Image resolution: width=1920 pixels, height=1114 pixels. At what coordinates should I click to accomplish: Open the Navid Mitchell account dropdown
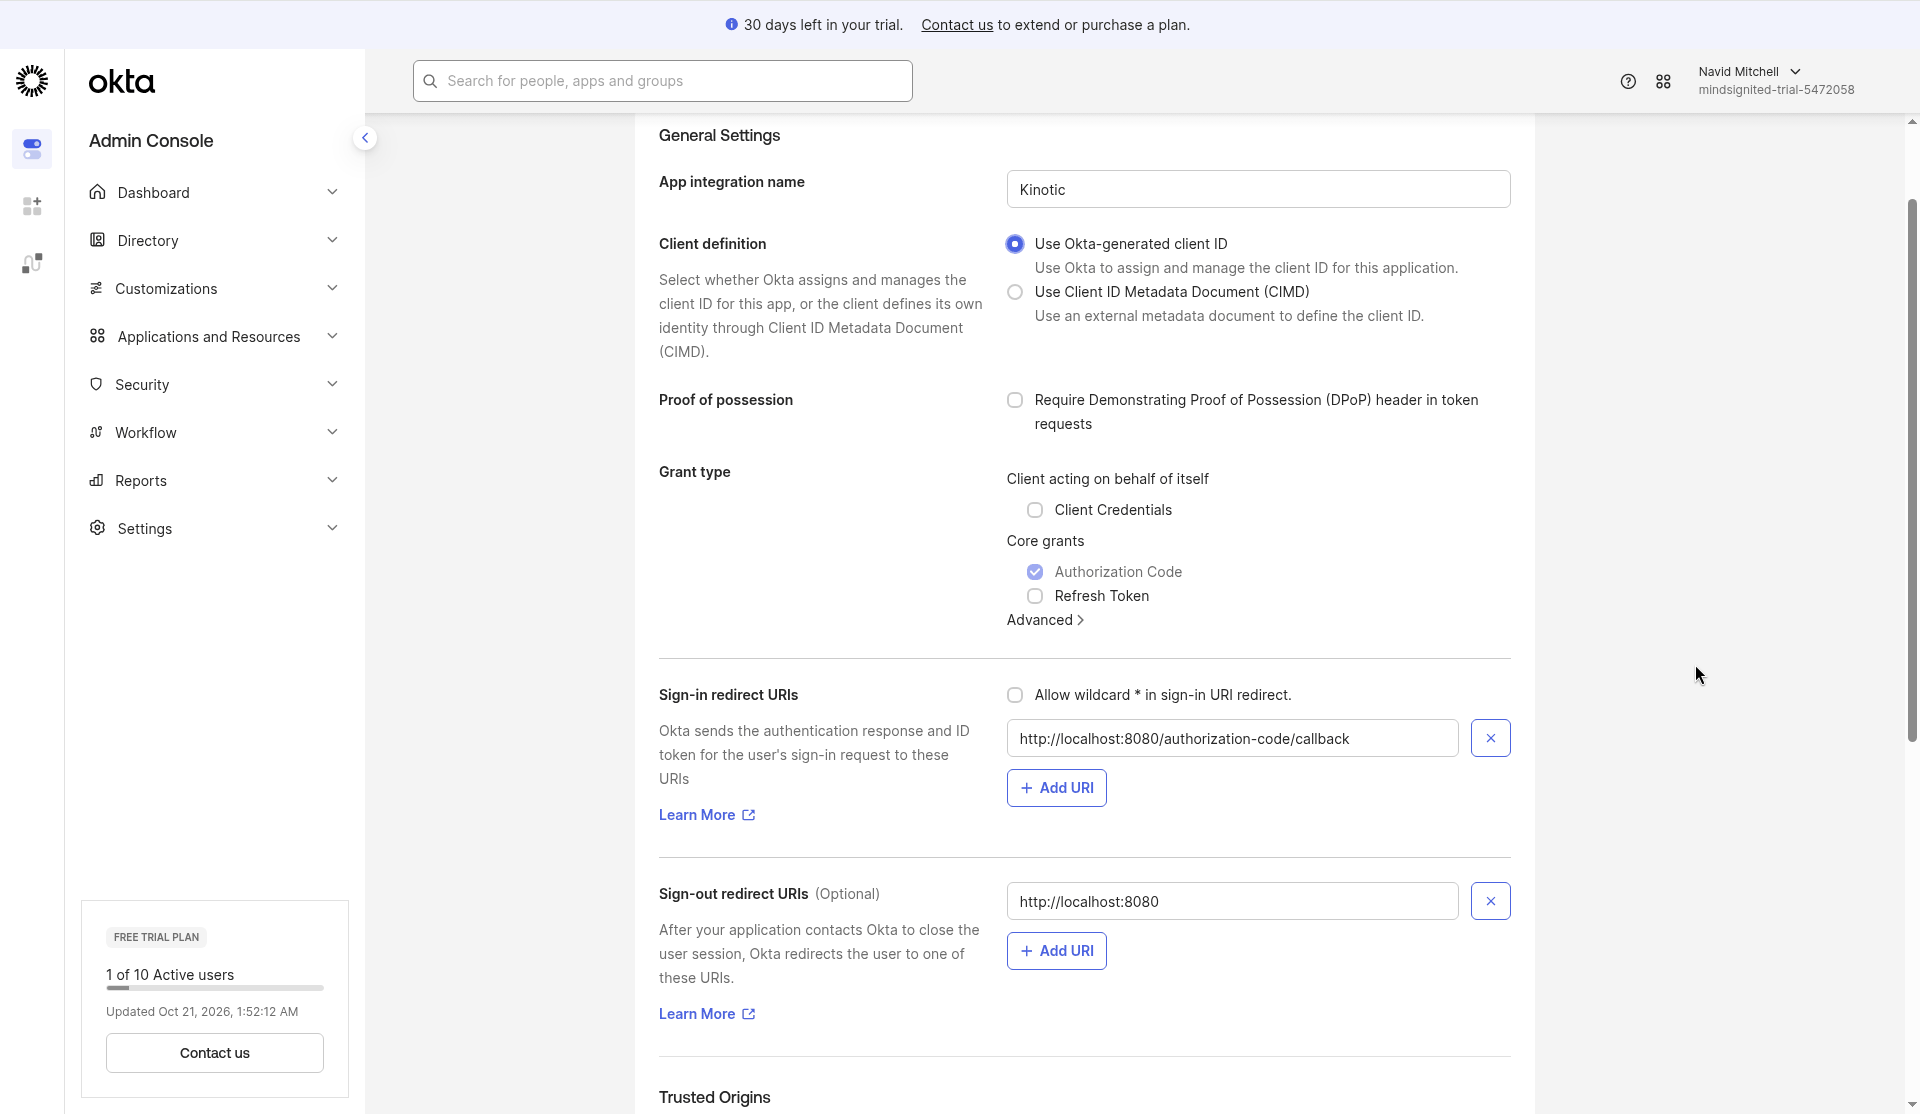click(x=1775, y=81)
